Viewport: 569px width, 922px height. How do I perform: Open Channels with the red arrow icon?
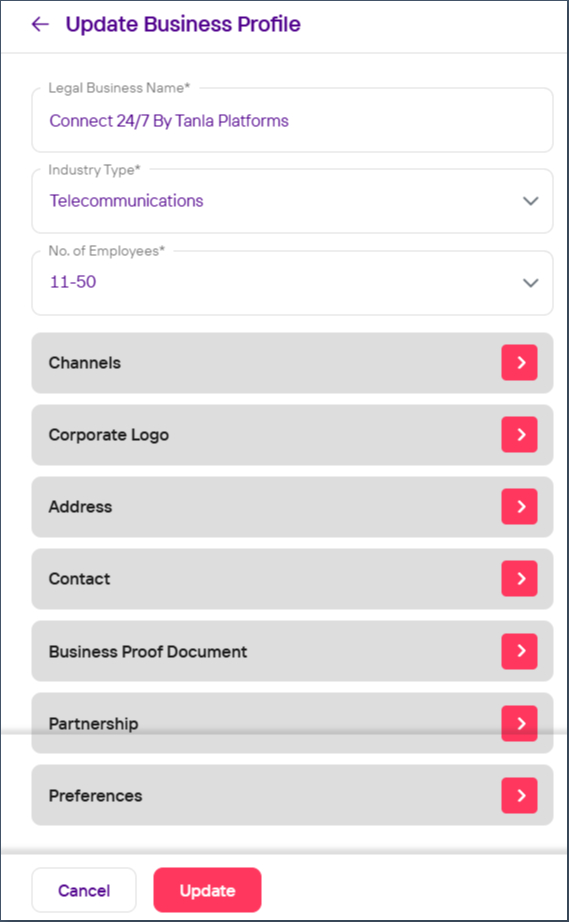click(519, 363)
